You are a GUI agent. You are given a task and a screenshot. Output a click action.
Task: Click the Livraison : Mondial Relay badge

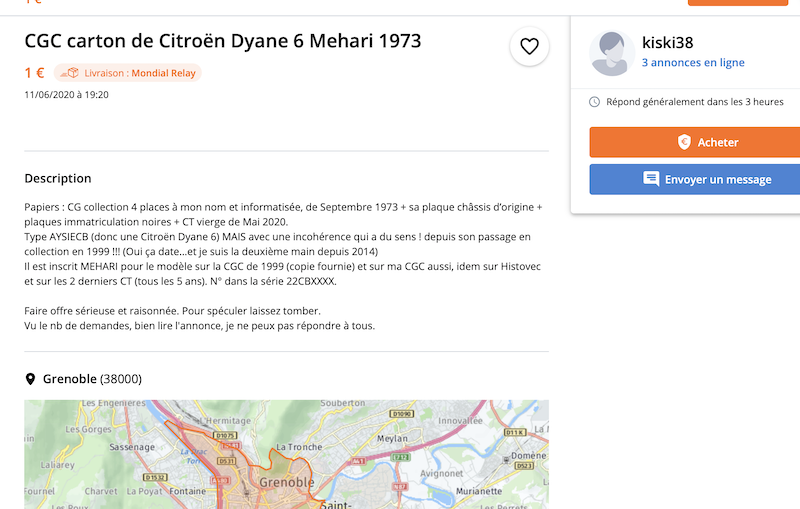[128, 73]
